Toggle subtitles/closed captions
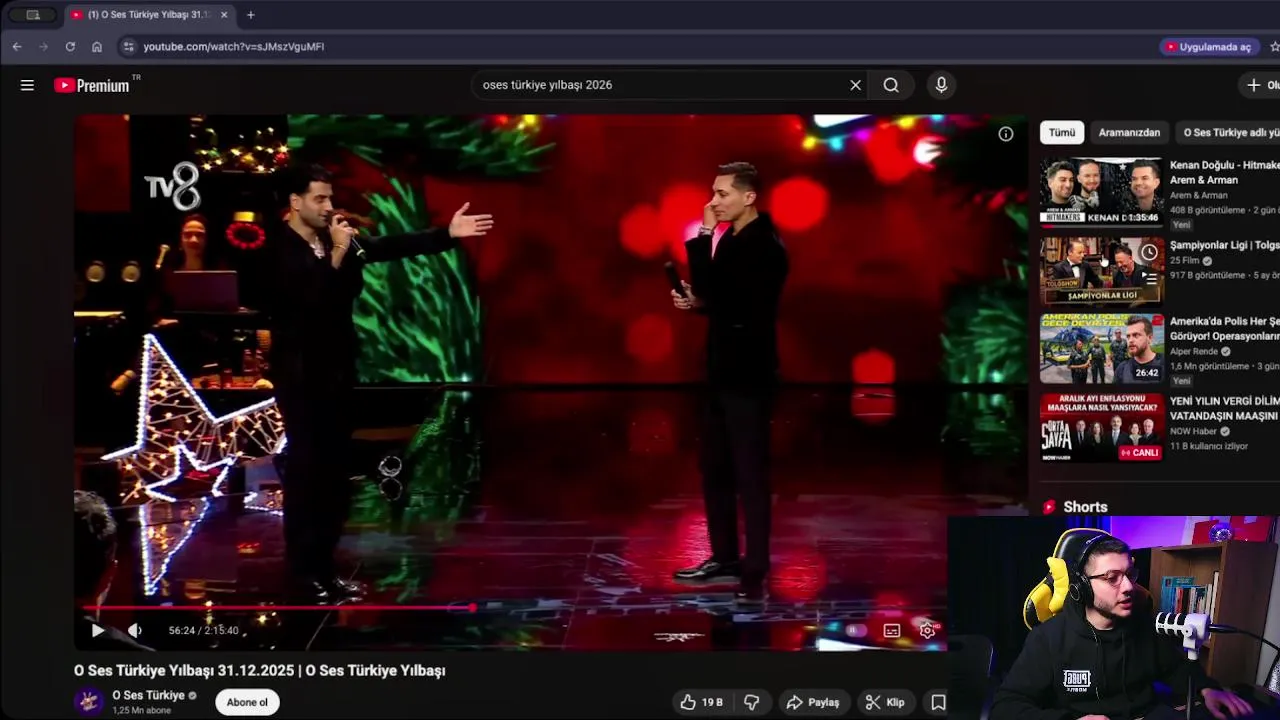The width and height of the screenshot is (1280, 720). point(891,630)
